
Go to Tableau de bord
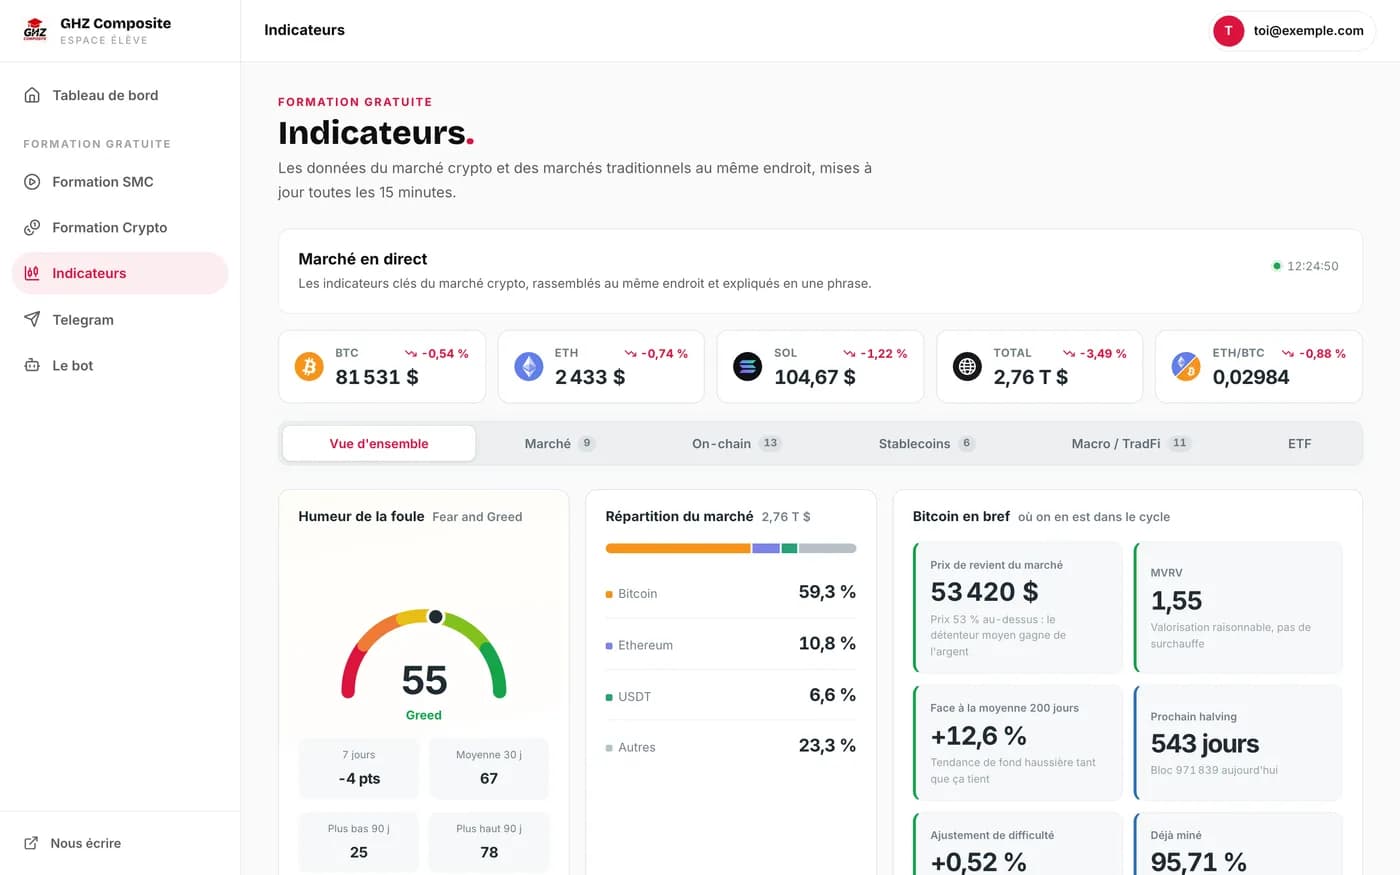120,95
